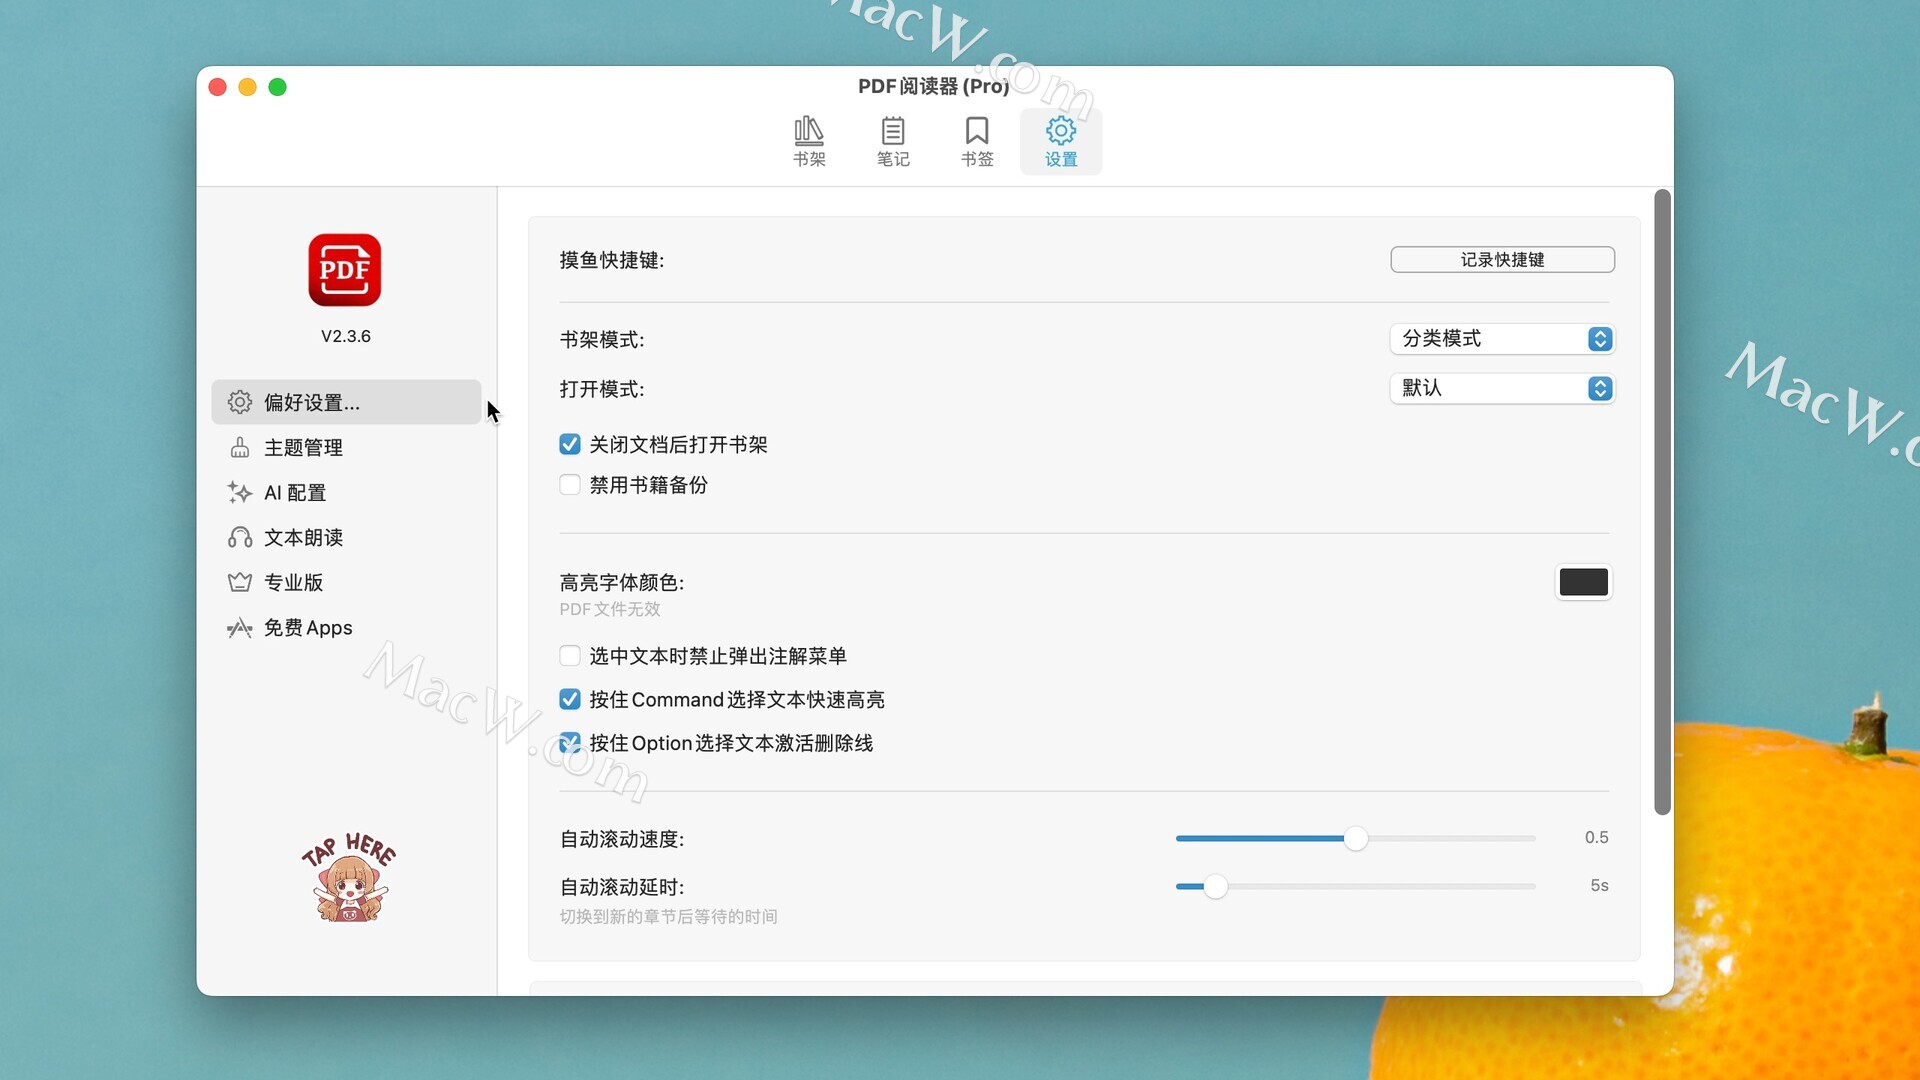Click the V2.3.6 version label
This screenshot has width=1920, height=1080.
pyautogui.click(x=345, y=336)
